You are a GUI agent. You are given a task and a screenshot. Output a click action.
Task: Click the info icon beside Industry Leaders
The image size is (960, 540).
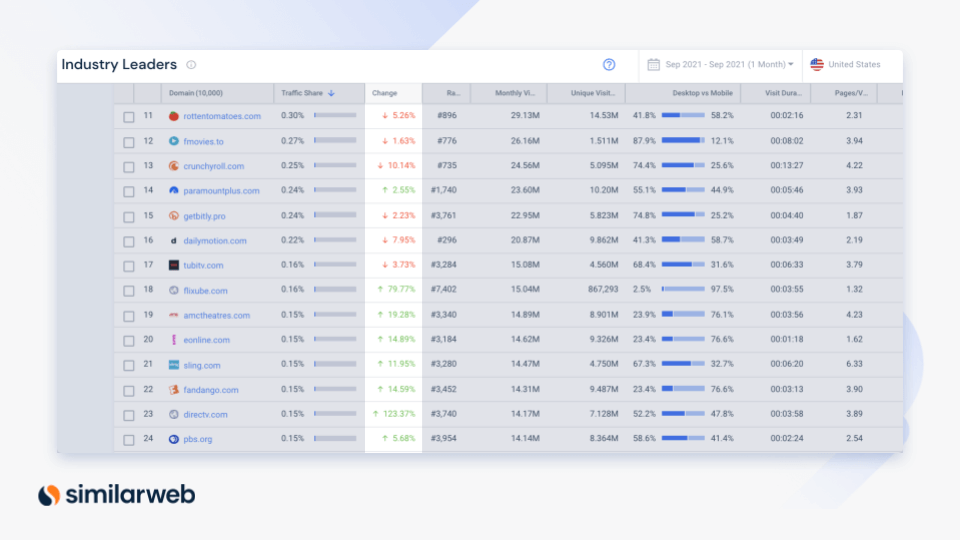pyautogui.click(x=191, y=65)
